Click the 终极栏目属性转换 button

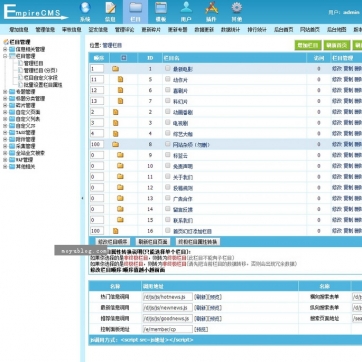pos(198,242)
